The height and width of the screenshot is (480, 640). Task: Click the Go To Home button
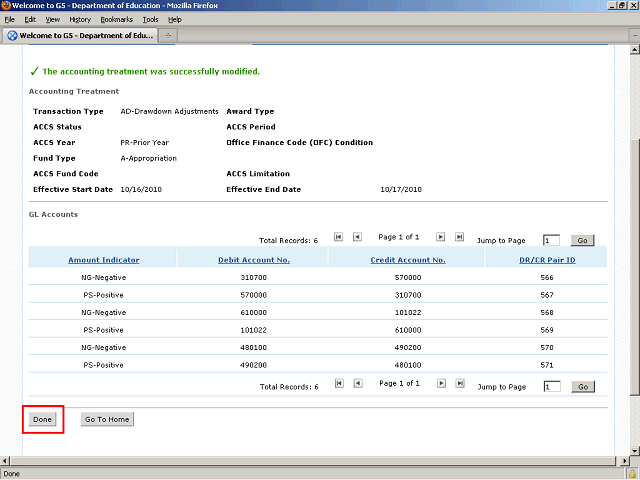(x=107, y=419)
